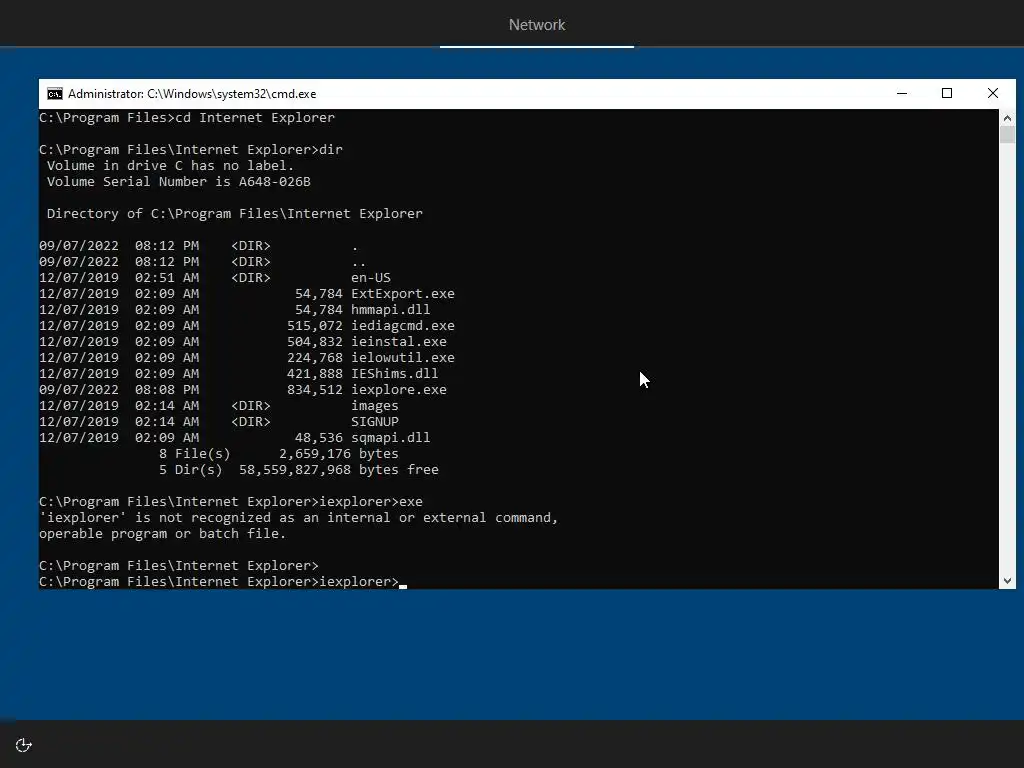Click 'Volume in drive C has no label.' line
Image resolution: width=1024 pixels, height=768 pixels.
click(x=170, y=166)
